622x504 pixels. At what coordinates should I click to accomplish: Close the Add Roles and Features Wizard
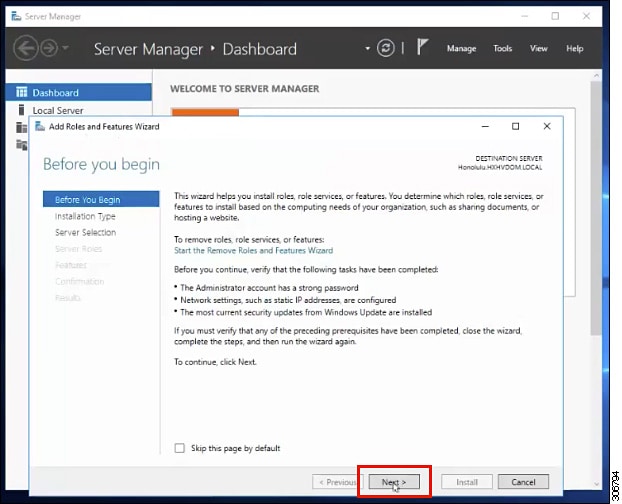coord(547,126)
